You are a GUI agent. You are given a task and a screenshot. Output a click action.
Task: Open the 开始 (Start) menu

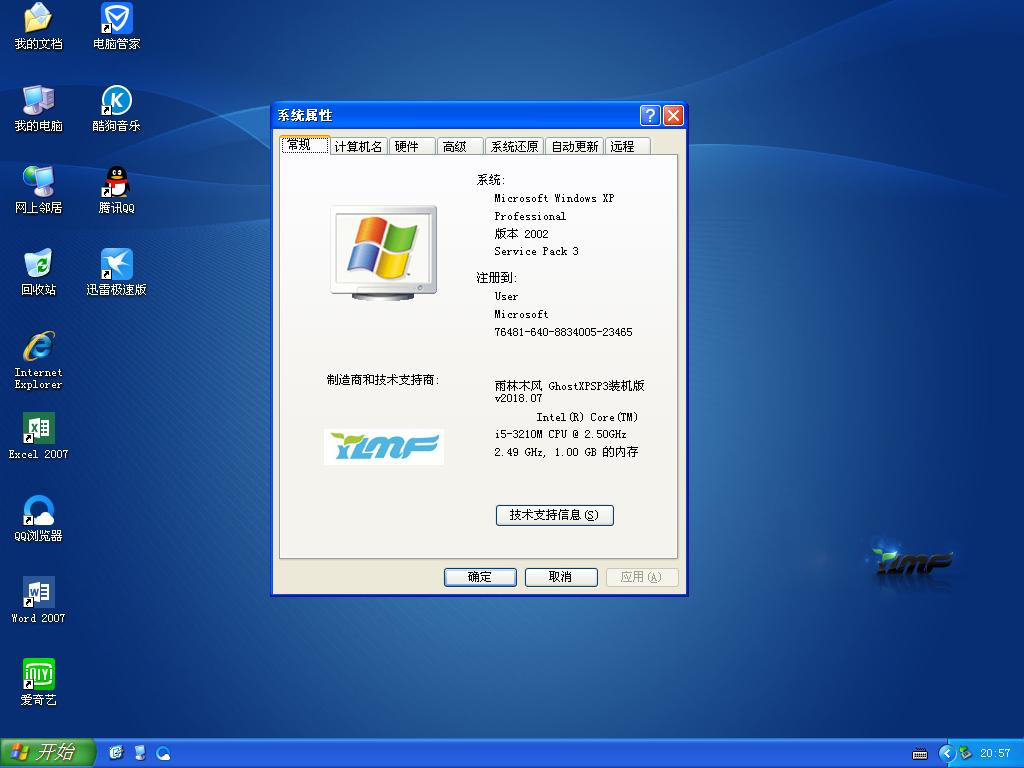coord(47,752)
